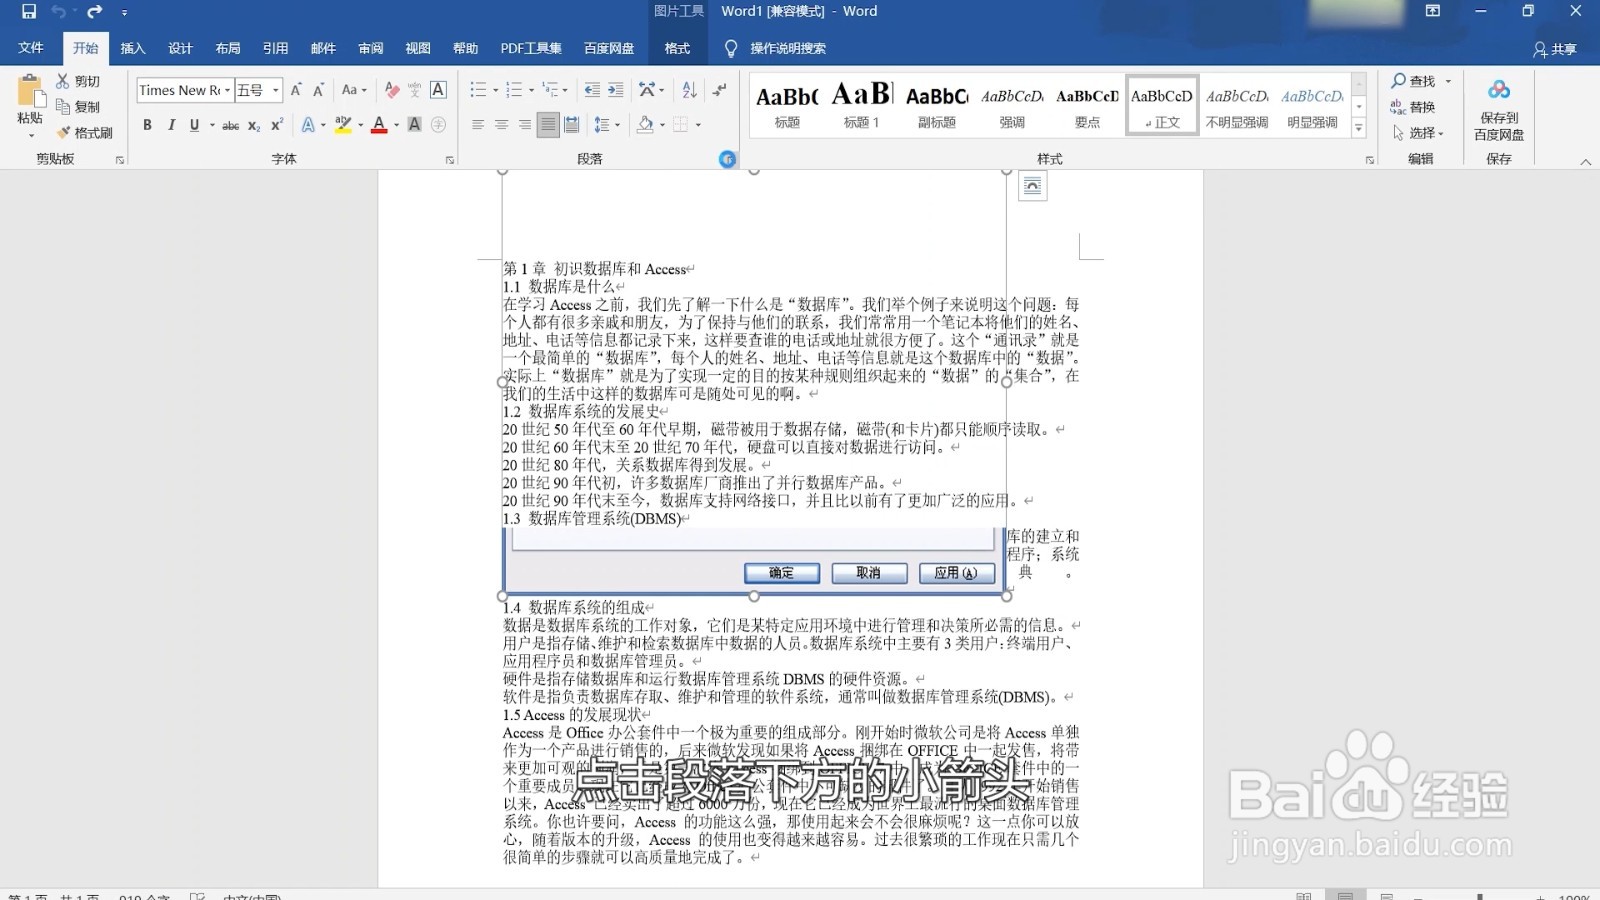The image size is (1600, 900).
Task: Switch to the Insert (插入) tab
Action: pyautogui.click(x=133, y=48)
